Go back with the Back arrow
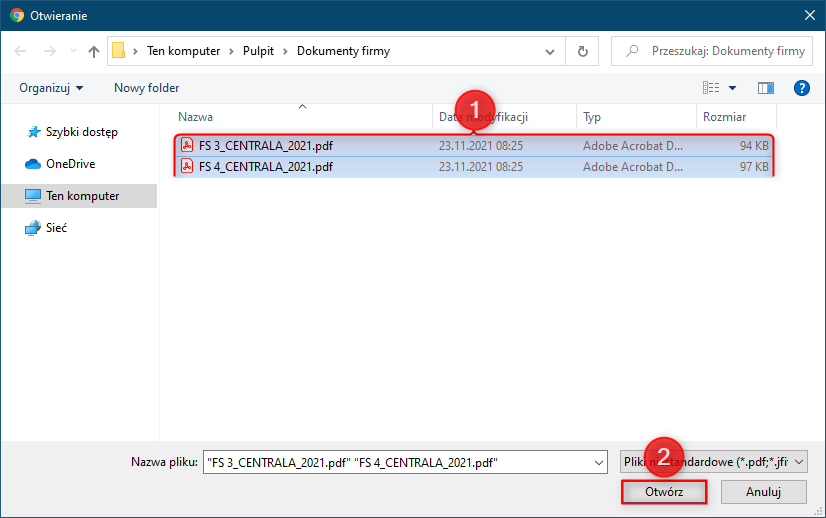Screen dimensions: 826x518 point(20,51)
